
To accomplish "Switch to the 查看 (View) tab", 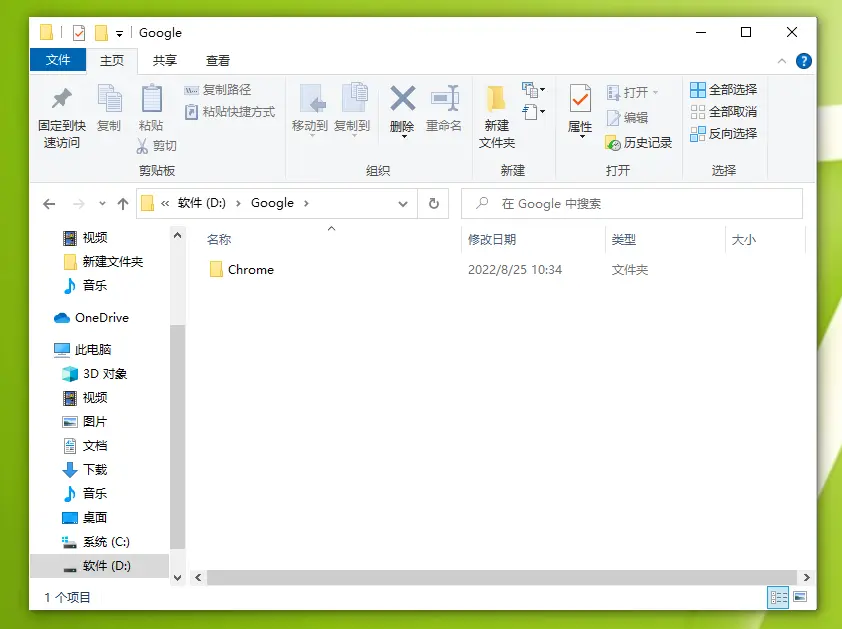I will [x=217, y=60].
